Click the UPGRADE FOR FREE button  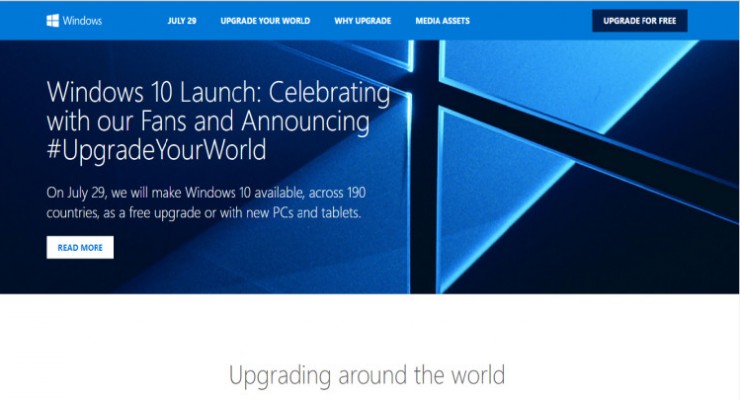(639, 21)
